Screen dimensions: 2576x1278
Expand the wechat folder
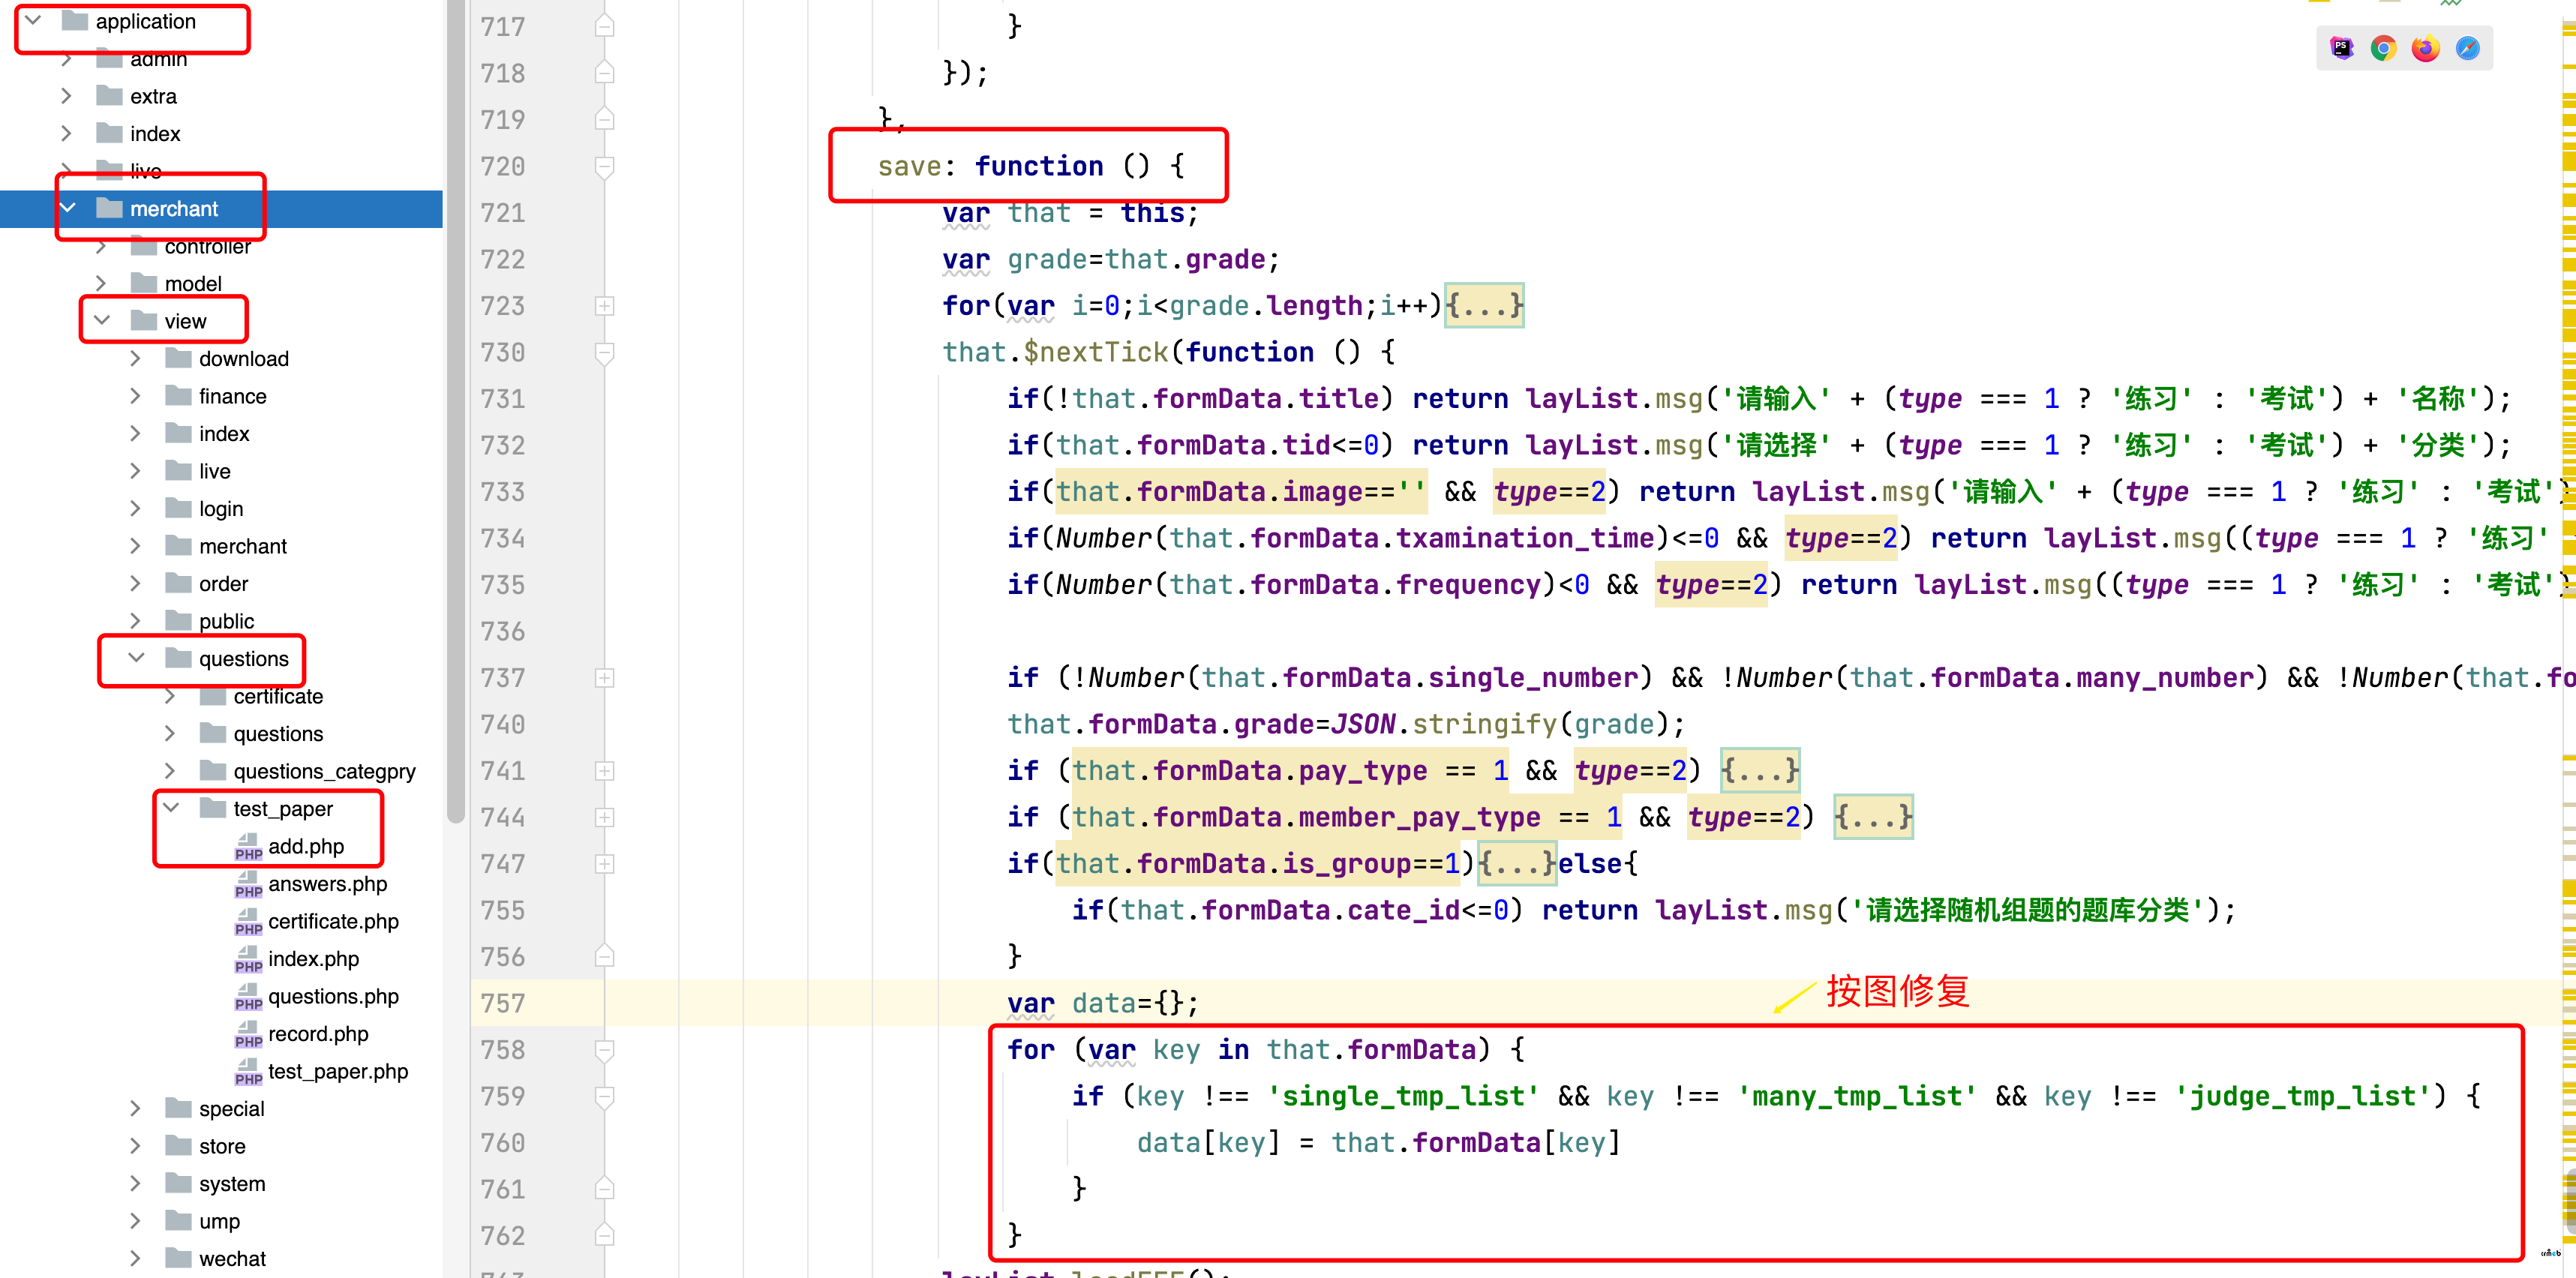click(136, 1258)
